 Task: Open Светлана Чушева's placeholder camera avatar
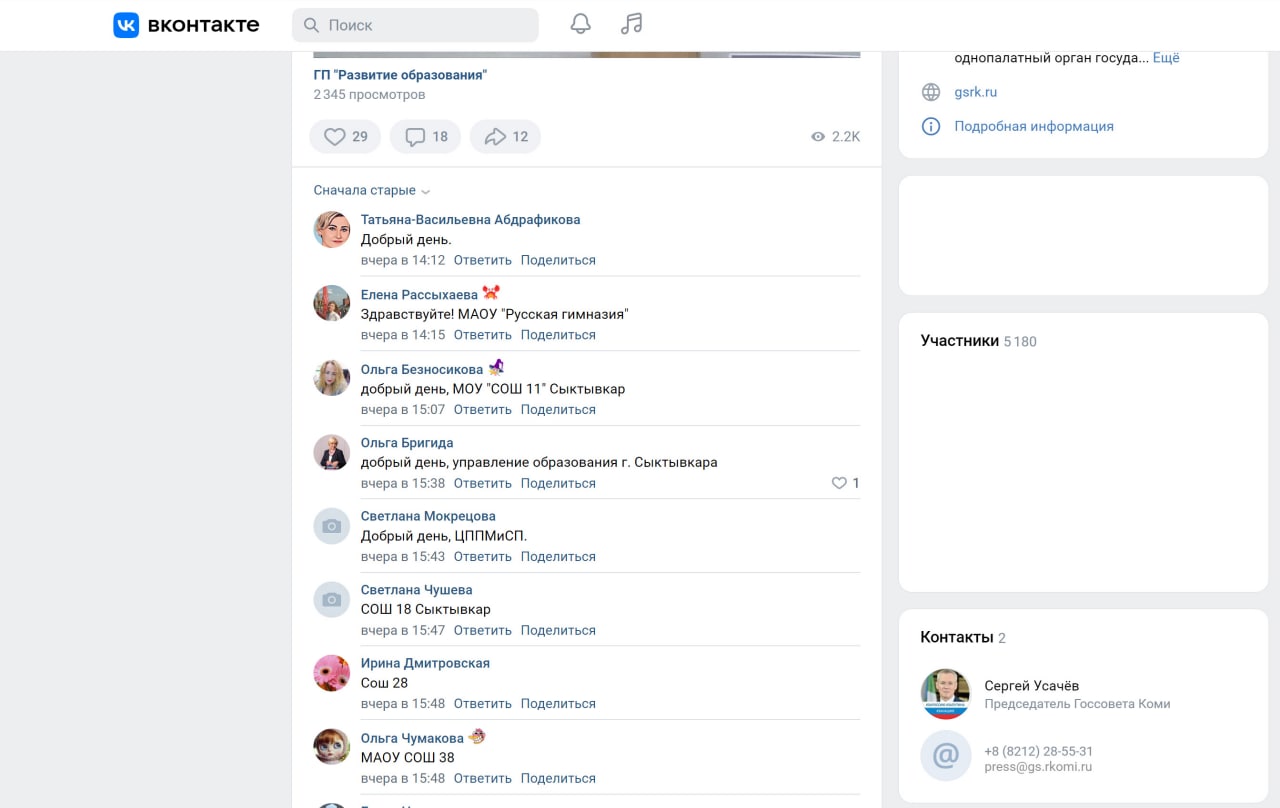point(332,599)
